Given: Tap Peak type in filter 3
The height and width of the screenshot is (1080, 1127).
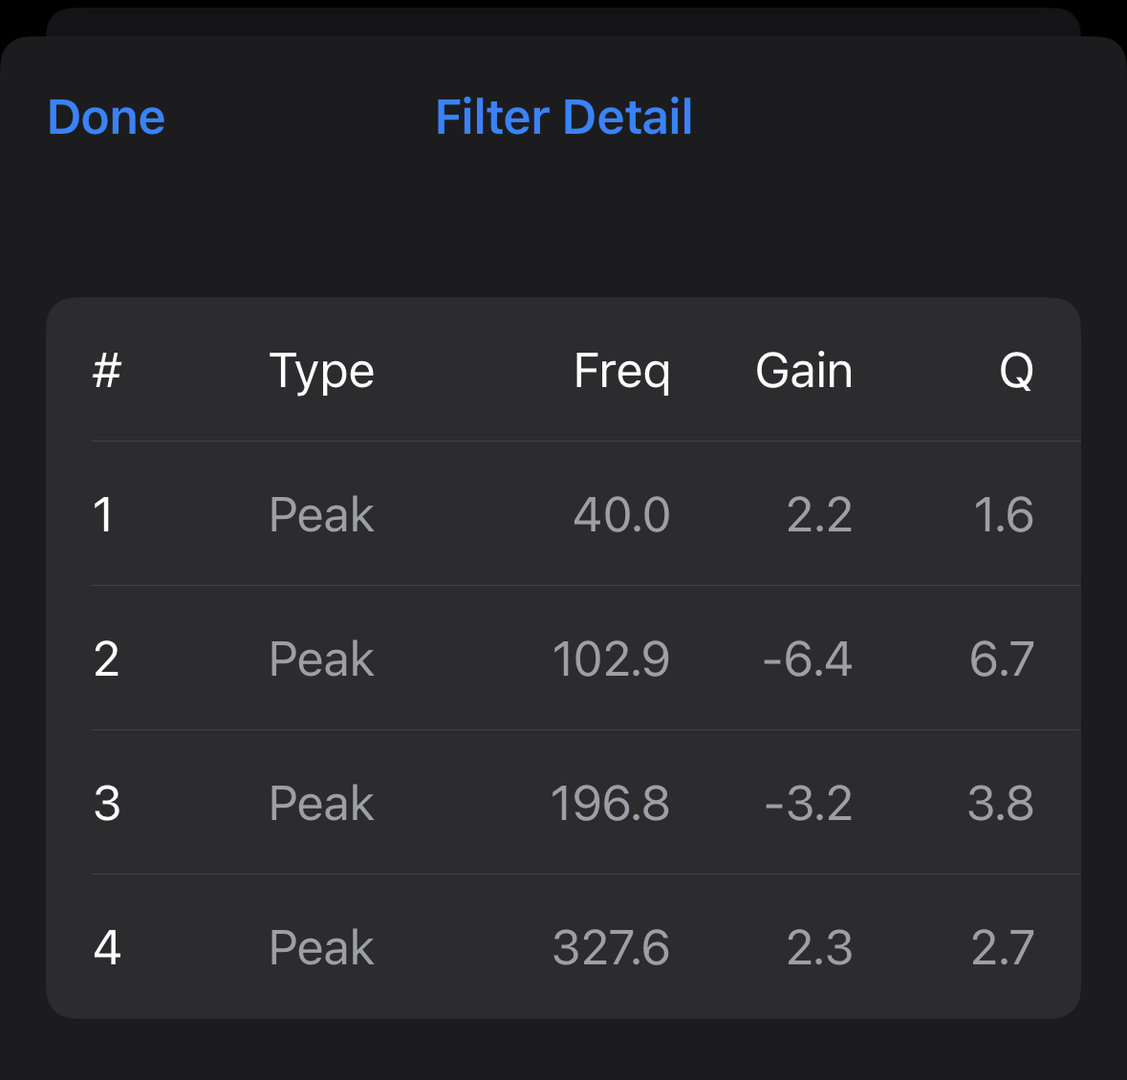Looking at the screenshot, I should pos(321,803).
